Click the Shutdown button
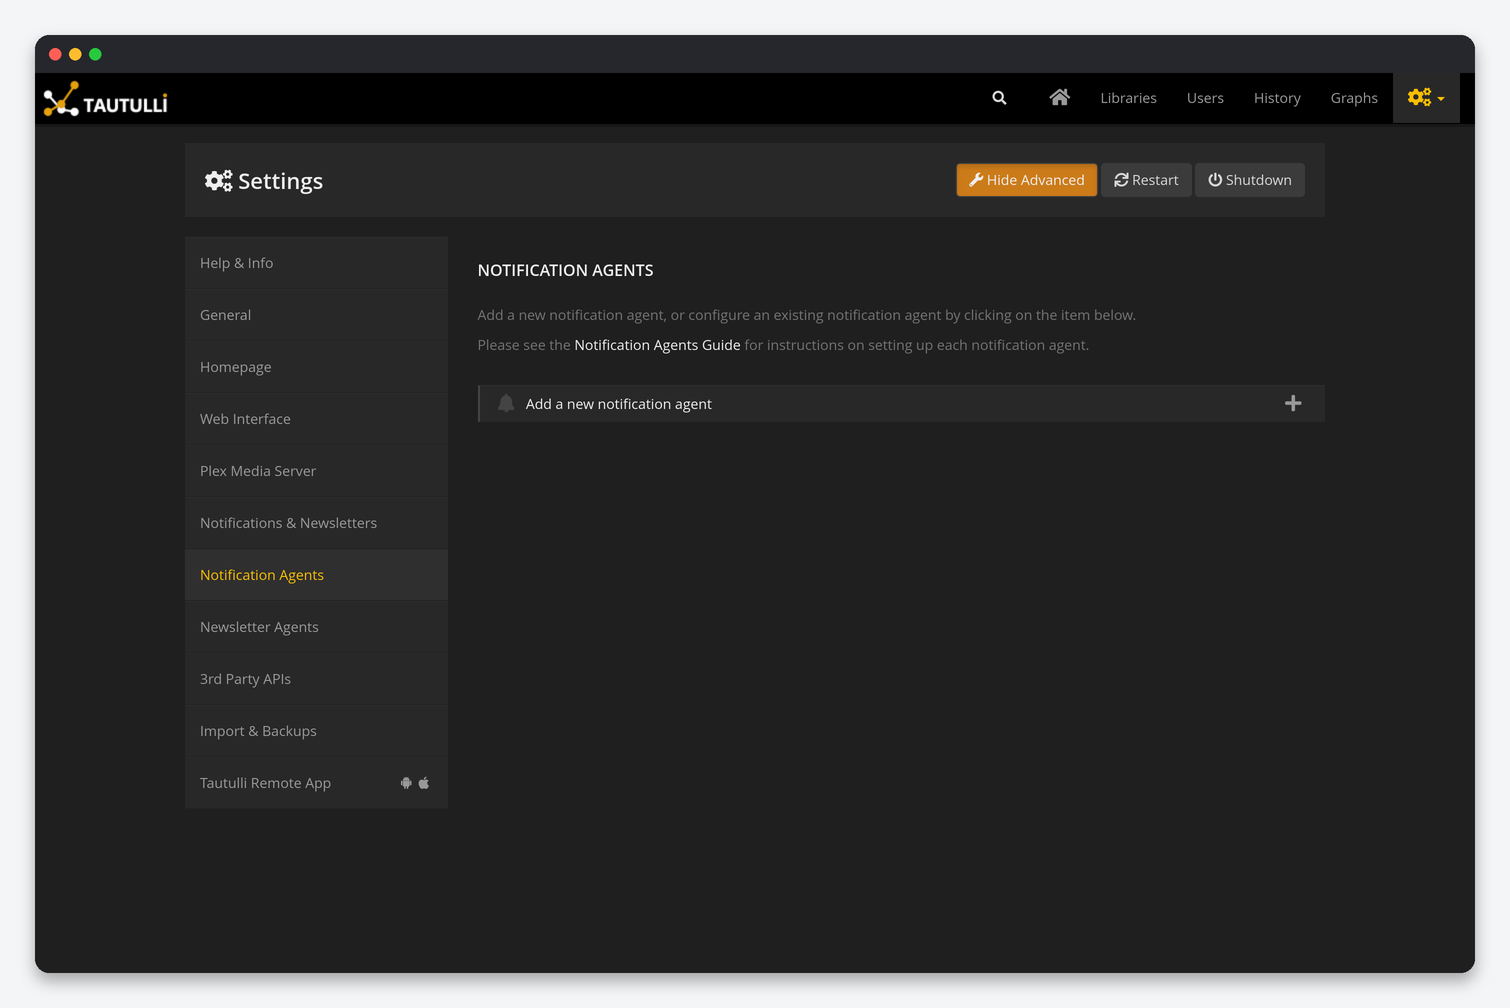 coord(1249,180)
